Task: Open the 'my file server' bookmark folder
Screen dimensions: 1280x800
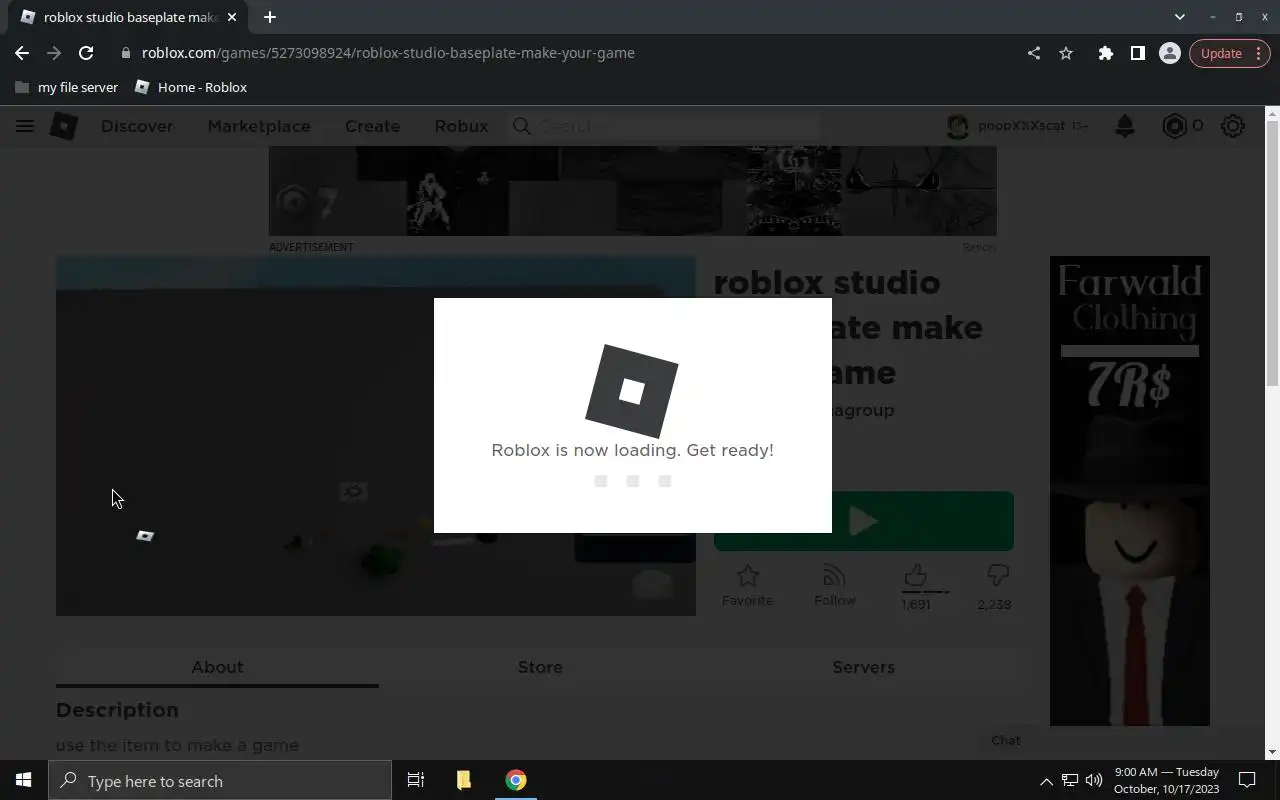Action: point(67,87)
